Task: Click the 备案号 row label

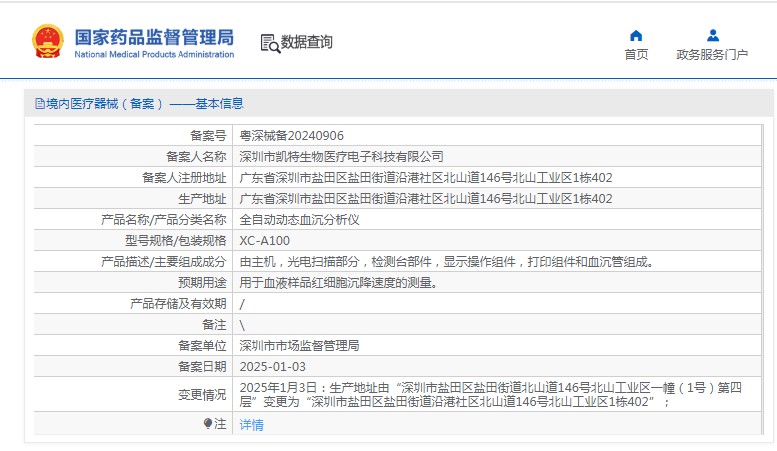Action: [x=208, y=136]
